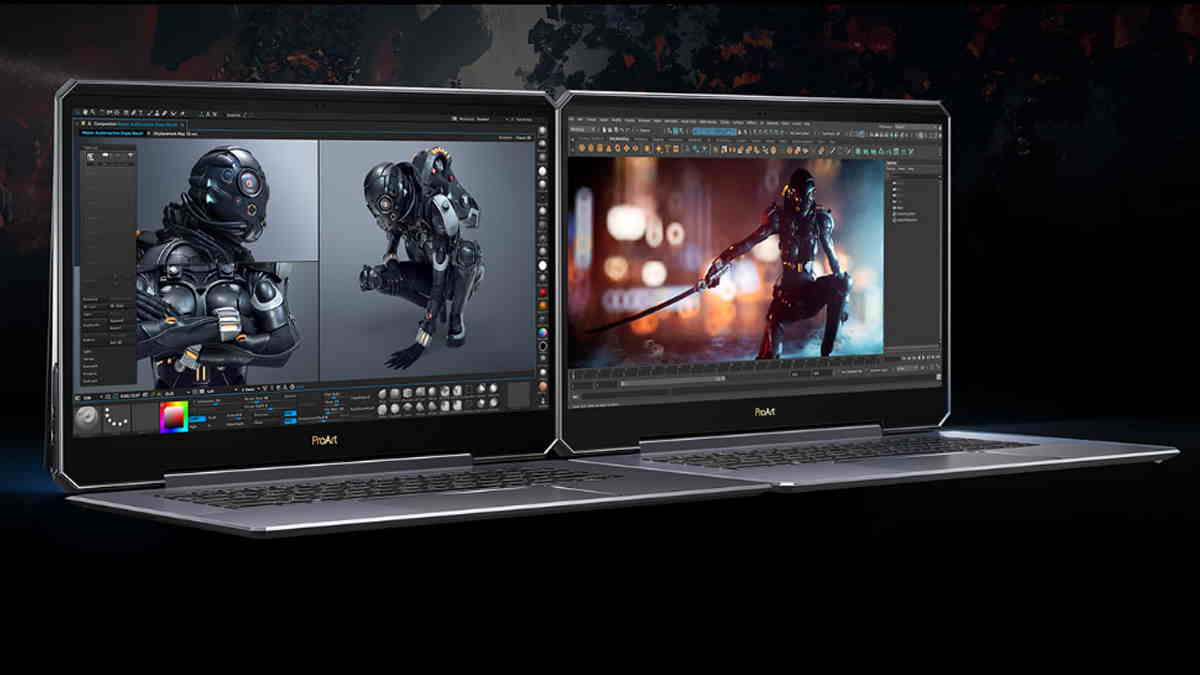The width and height of the screenshot is (1200, 675).
Task: Select the orange material sphere below the red one
Action: coord(542,303)
